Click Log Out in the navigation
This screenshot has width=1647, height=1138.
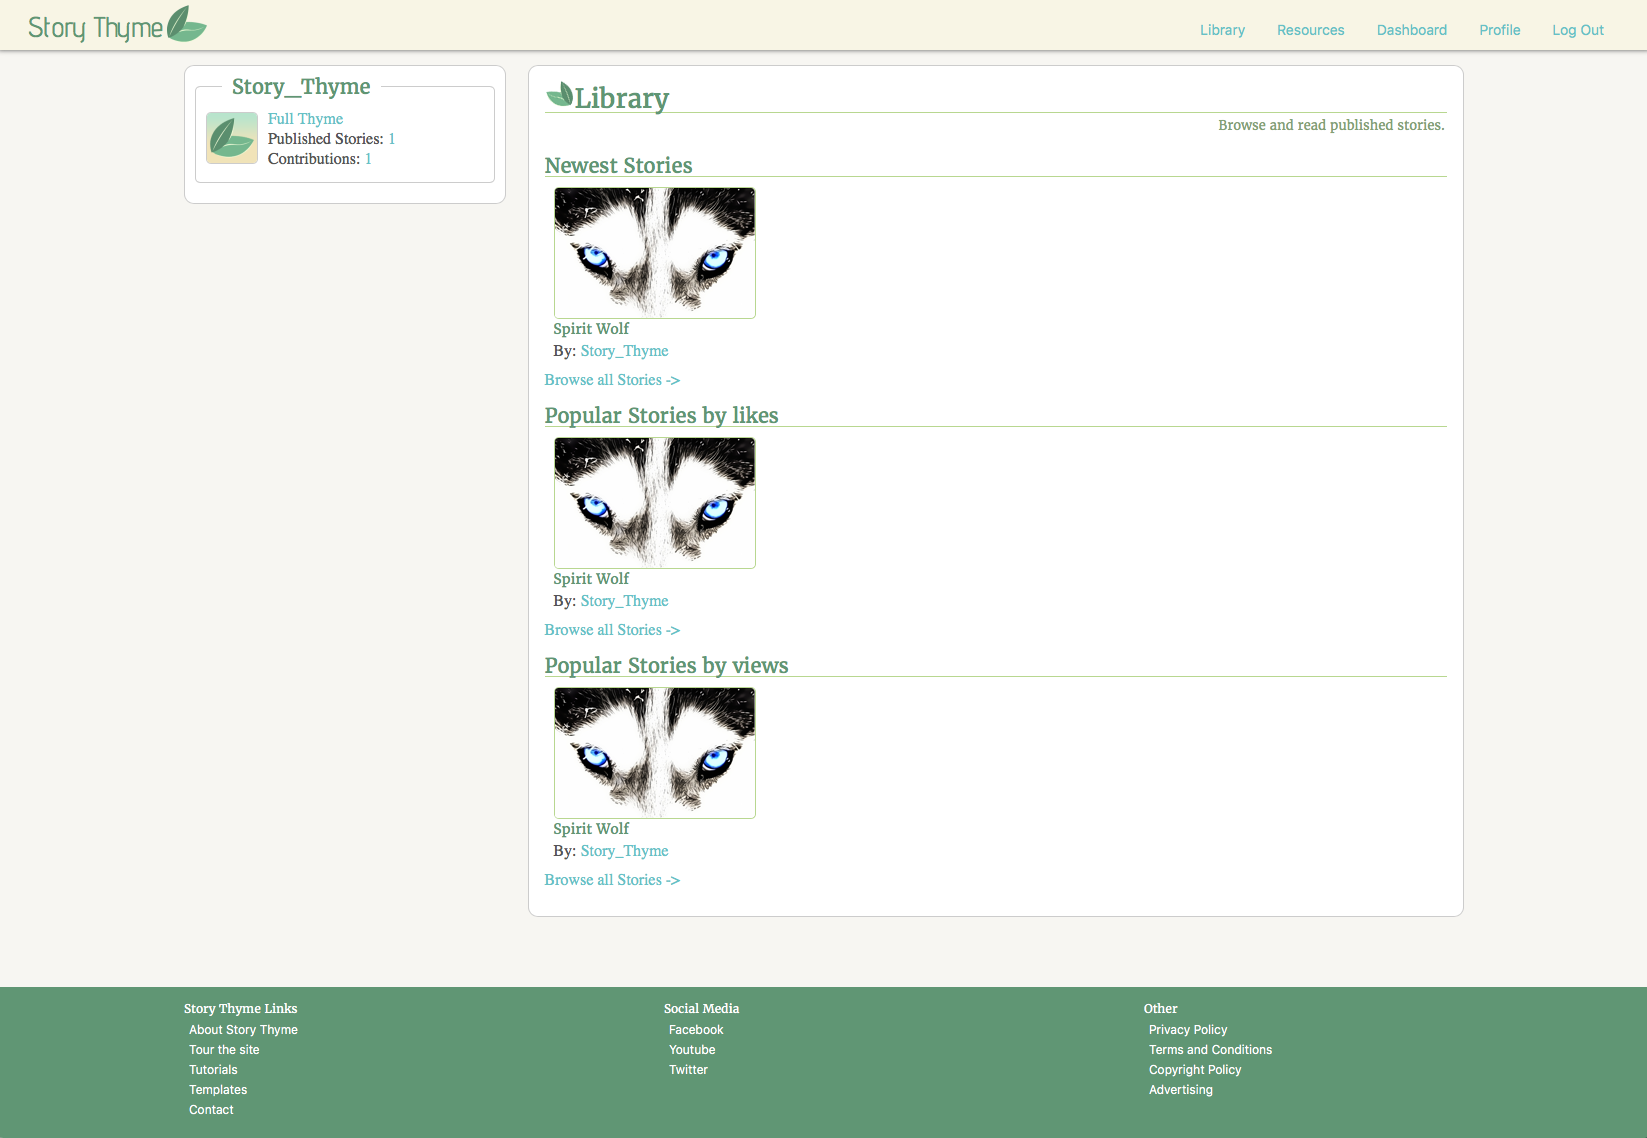[x=1577, y=30]
